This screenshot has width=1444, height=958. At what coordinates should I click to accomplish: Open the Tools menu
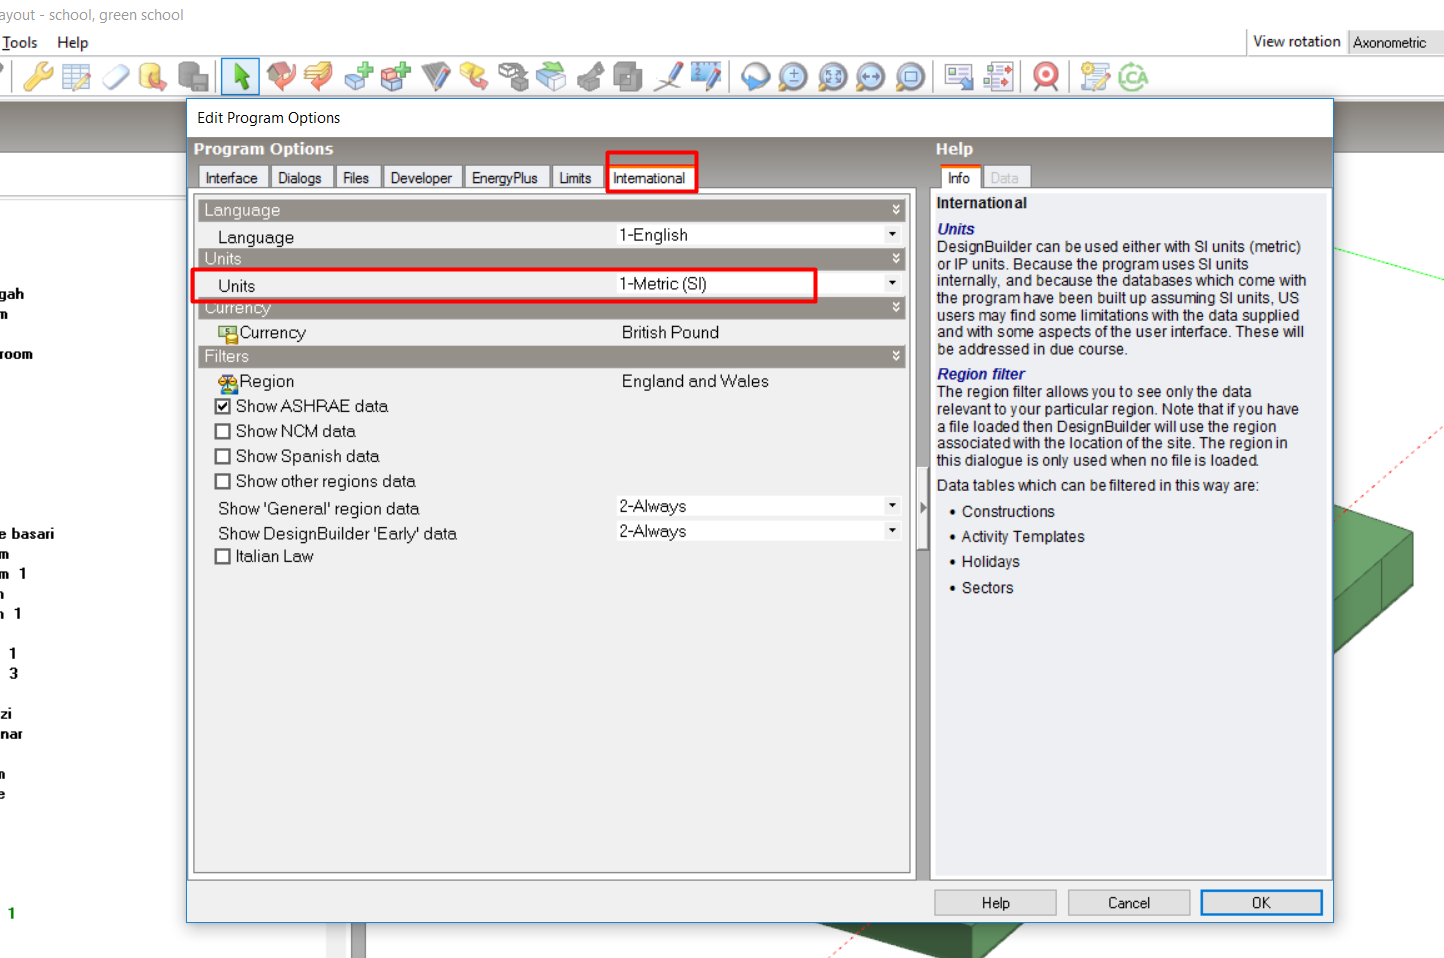20,43
